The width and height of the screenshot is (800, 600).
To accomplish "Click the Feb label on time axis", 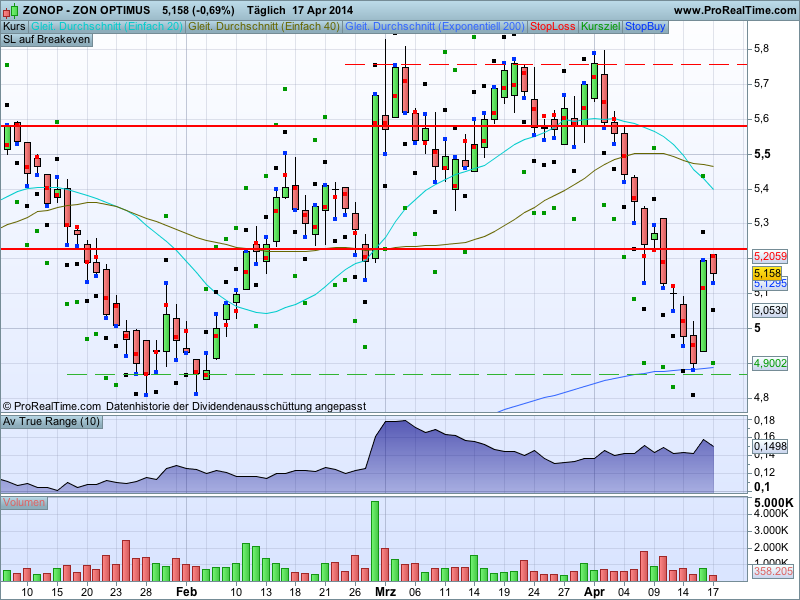I will point(186,592).
